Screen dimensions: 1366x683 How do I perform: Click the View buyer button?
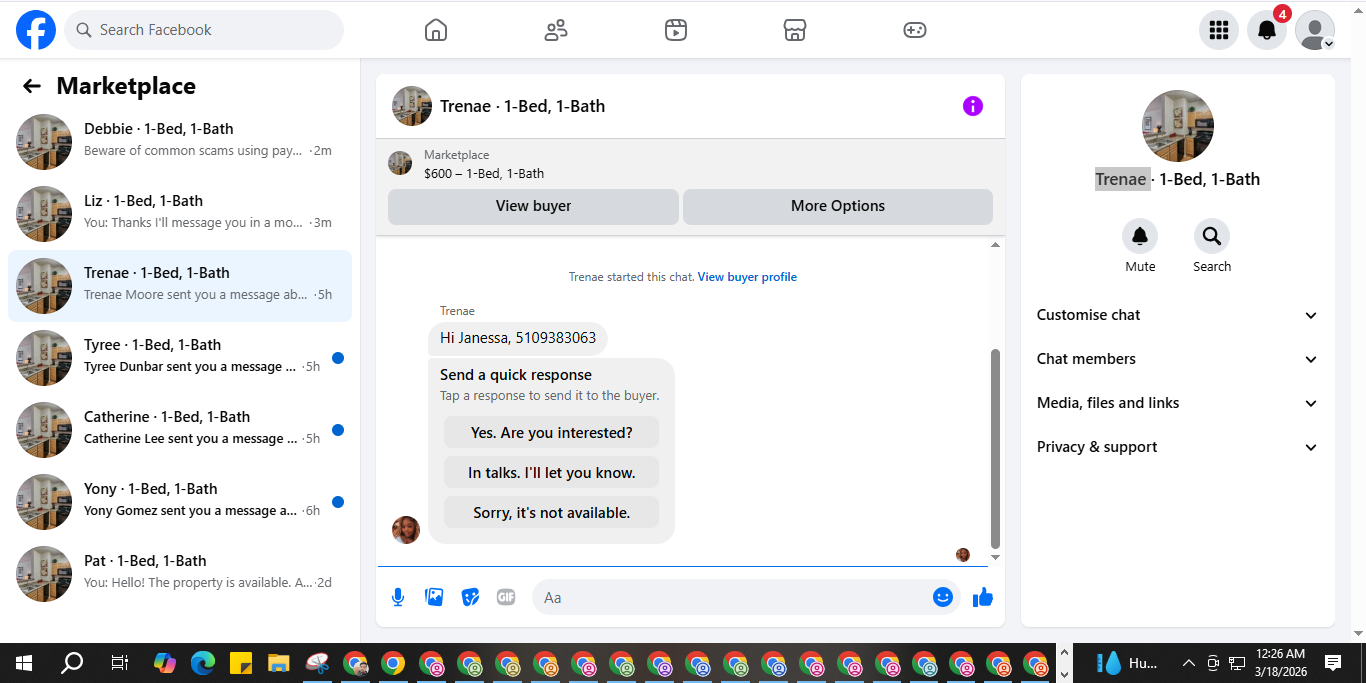pyautogui.click(x=533, y=206)
